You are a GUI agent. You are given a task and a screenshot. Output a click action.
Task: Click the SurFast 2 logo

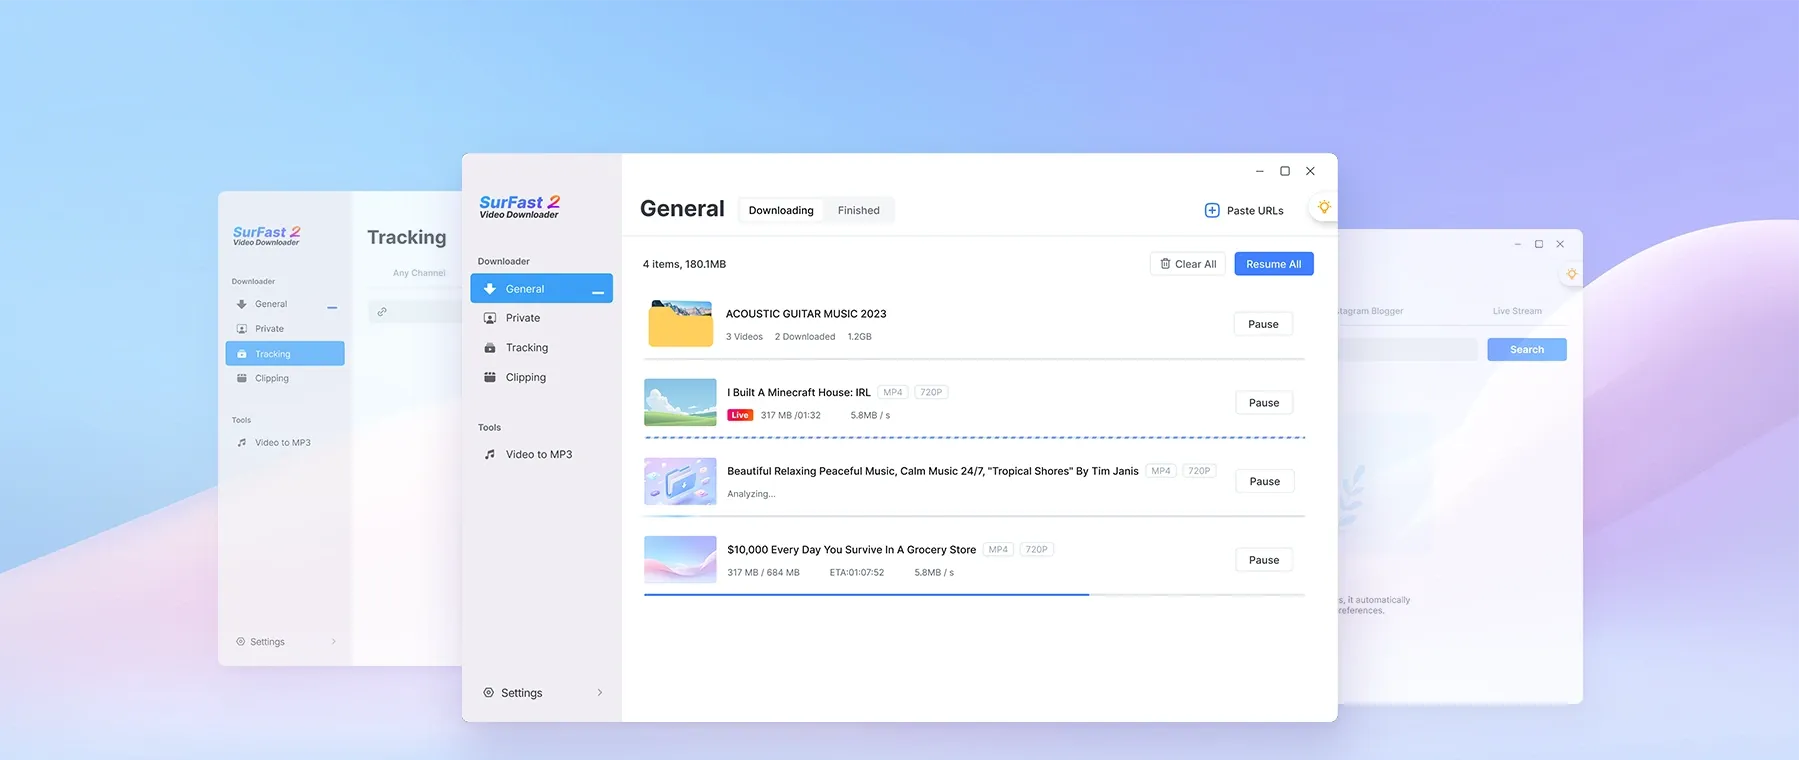[x=519, y=207]
